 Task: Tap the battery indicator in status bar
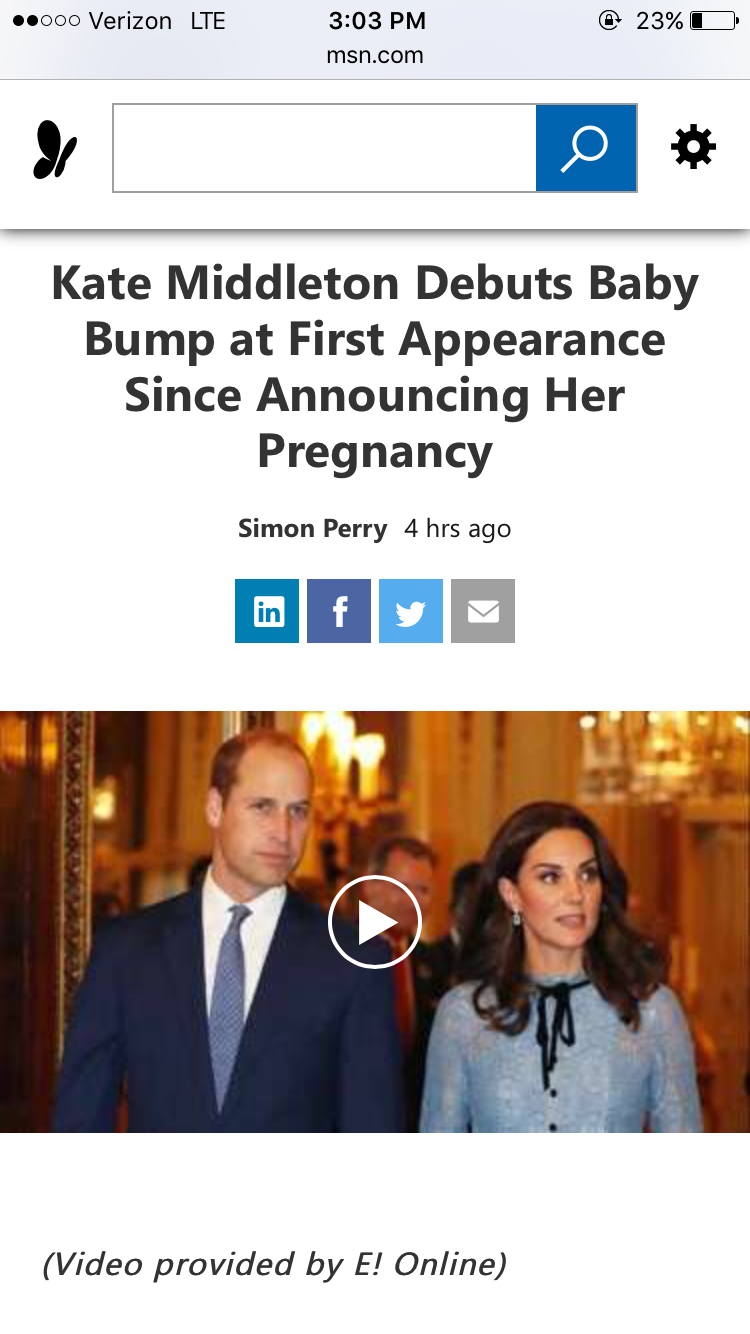[x=713, y=20]
